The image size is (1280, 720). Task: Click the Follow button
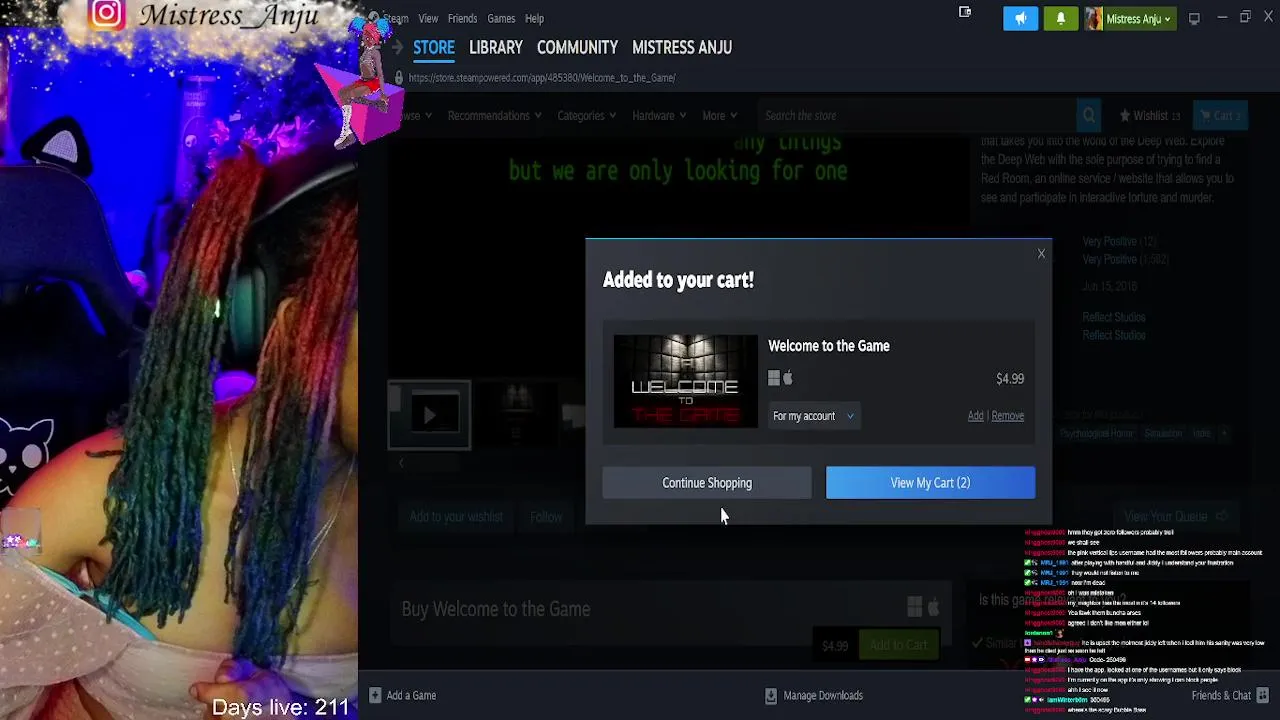(546, 517)
